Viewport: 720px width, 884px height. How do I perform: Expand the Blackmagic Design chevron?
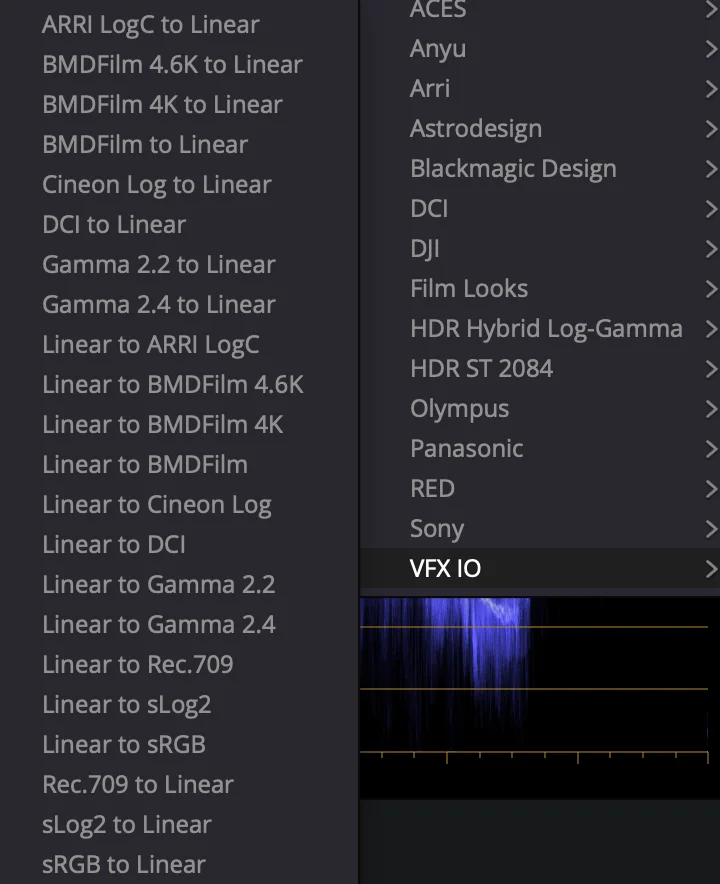[x=712, y=170]
